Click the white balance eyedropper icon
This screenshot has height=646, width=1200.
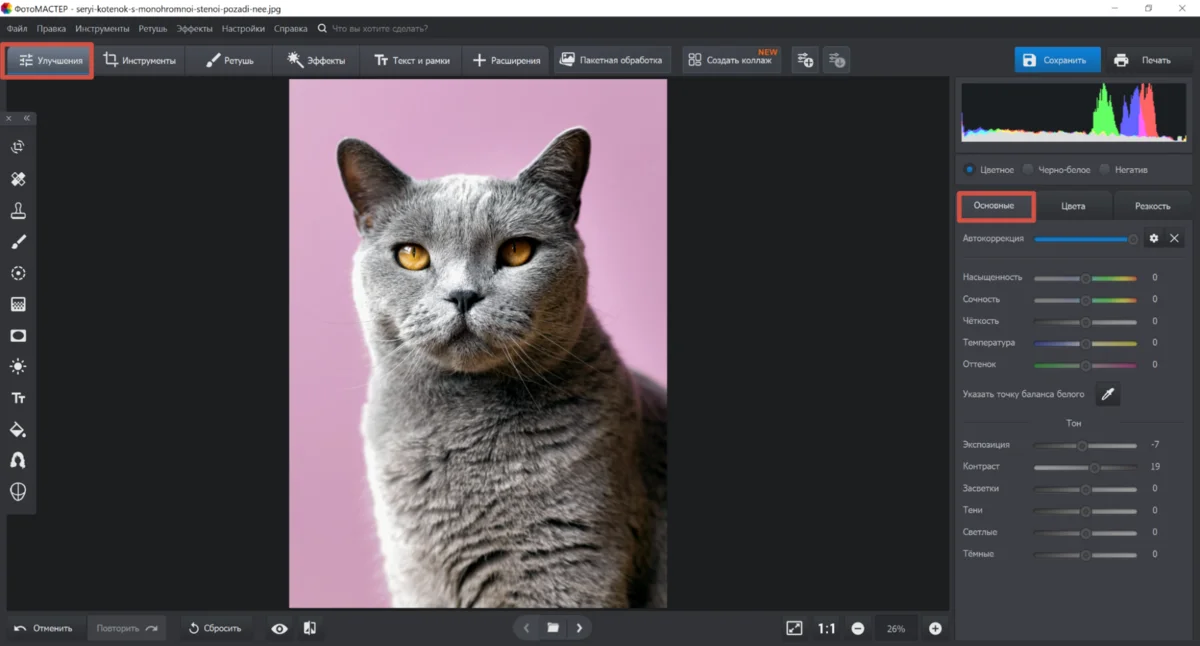click(1107, 394)
